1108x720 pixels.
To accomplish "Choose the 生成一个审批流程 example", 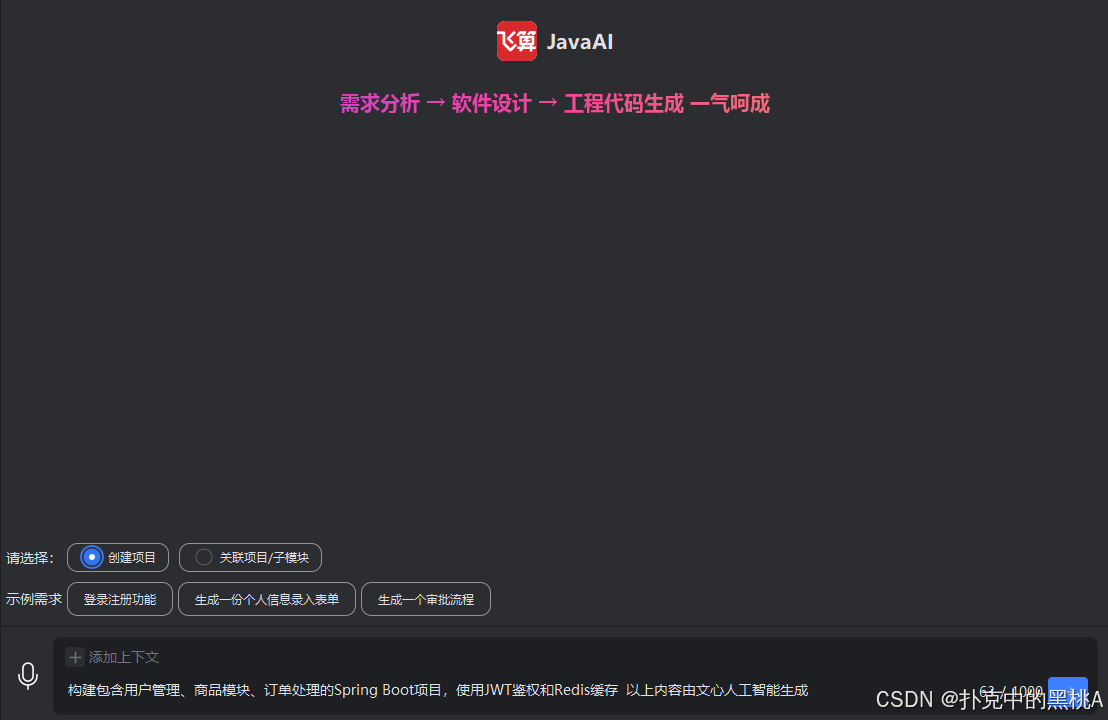I will point(426,599).
